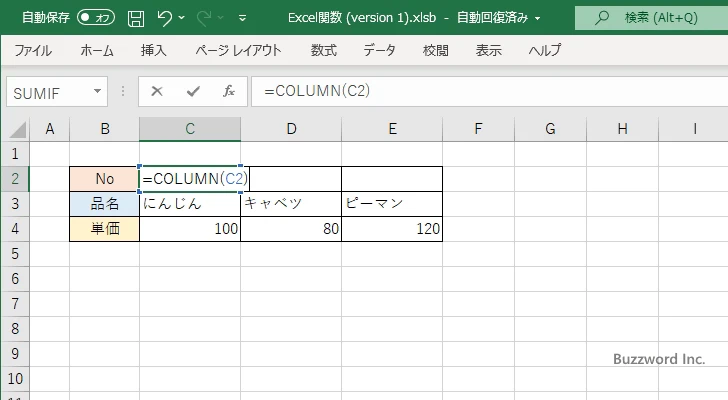Confirm formula with the checkmark icon
This screenshot has width=728, height=400.
[193, 91]
